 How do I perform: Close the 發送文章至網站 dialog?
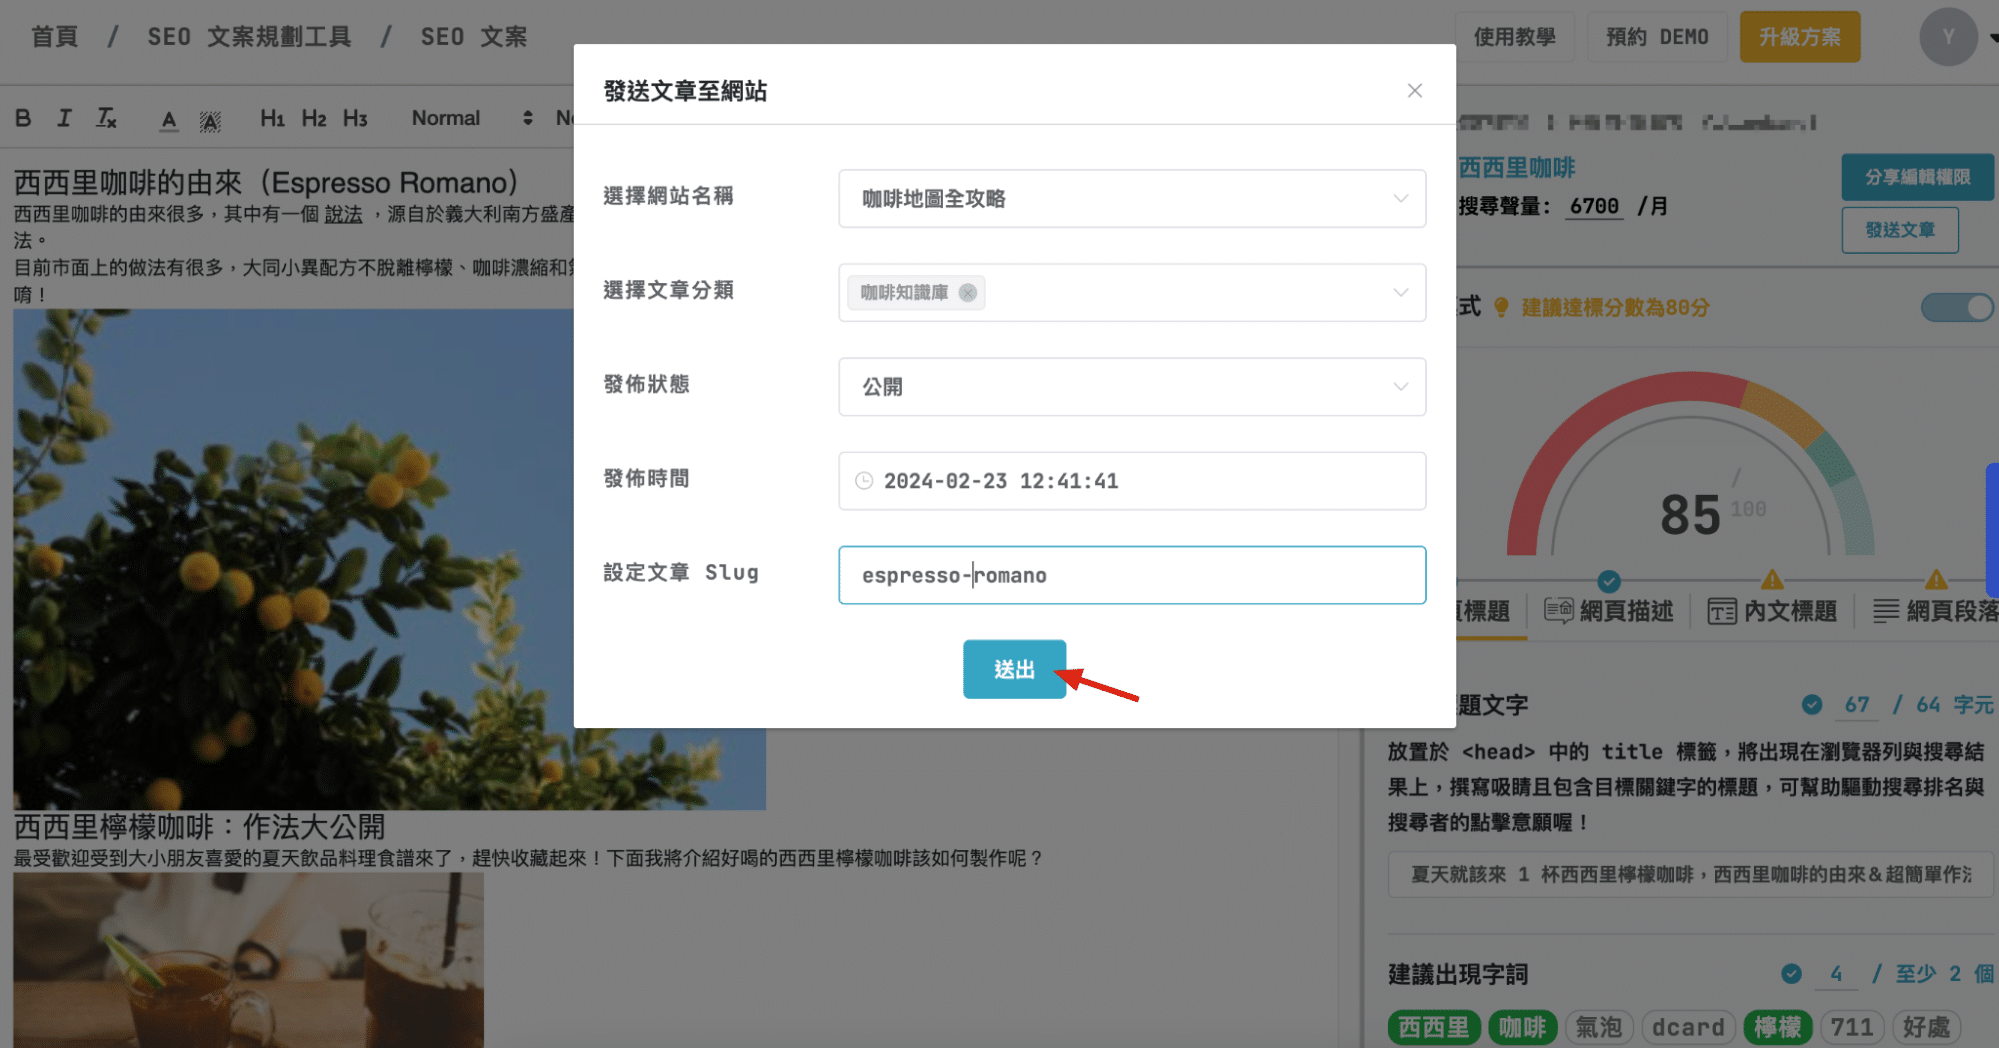[1414, 91]
